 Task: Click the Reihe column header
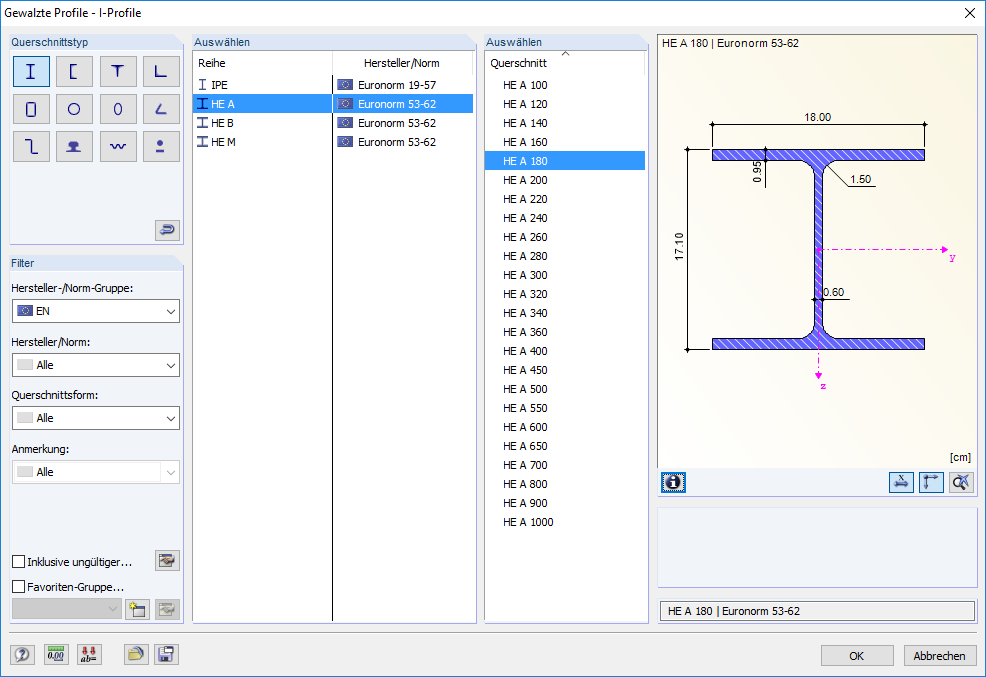click(x=262, y=63)
